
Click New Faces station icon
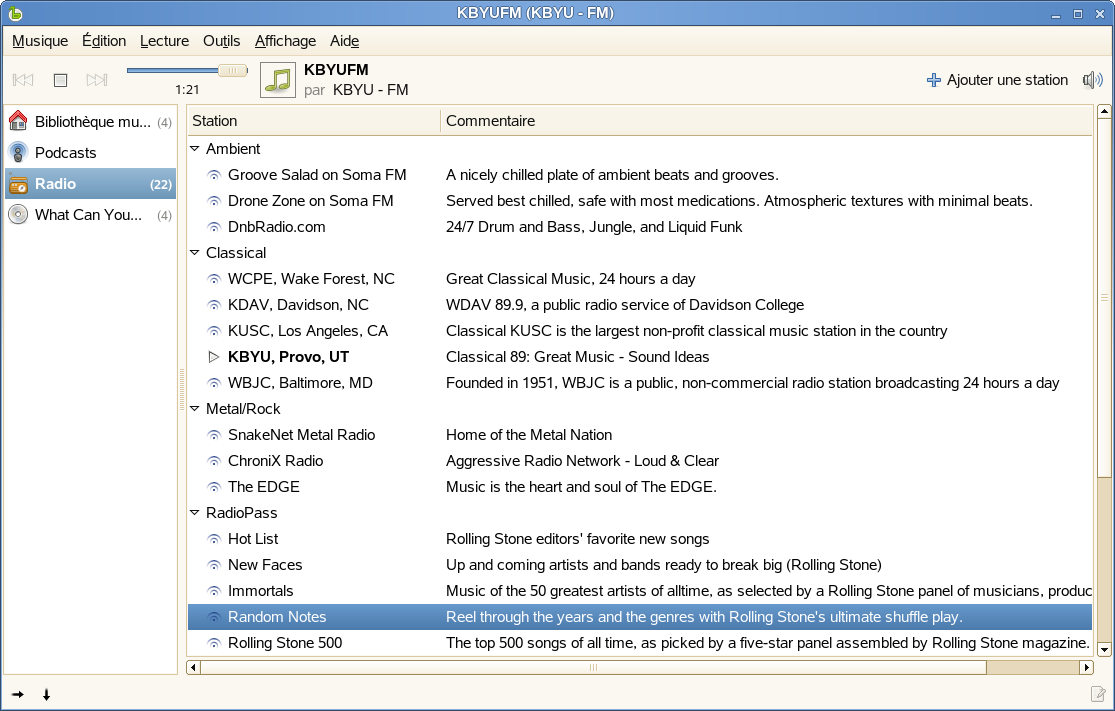point(213,565)
